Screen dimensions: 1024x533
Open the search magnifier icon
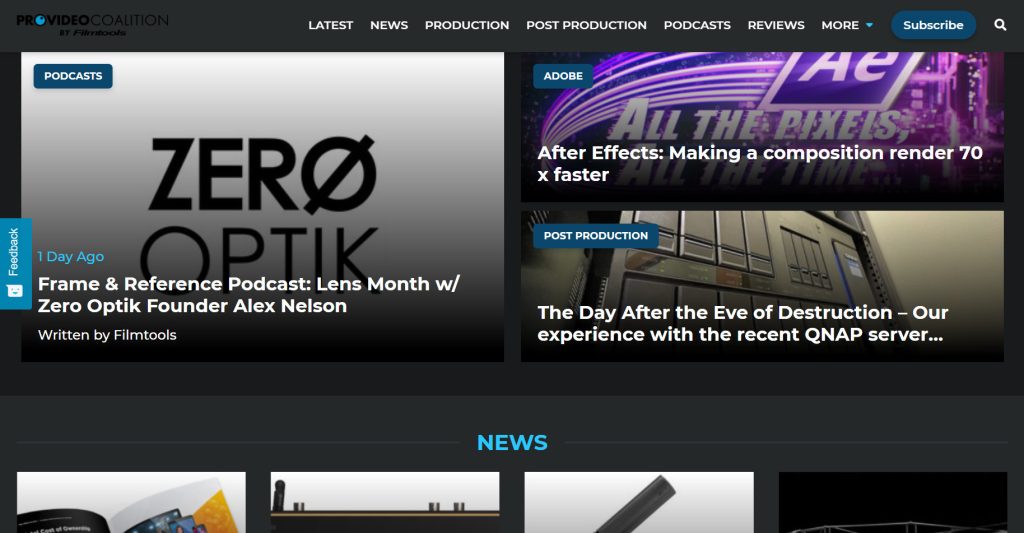[1000, 25]
